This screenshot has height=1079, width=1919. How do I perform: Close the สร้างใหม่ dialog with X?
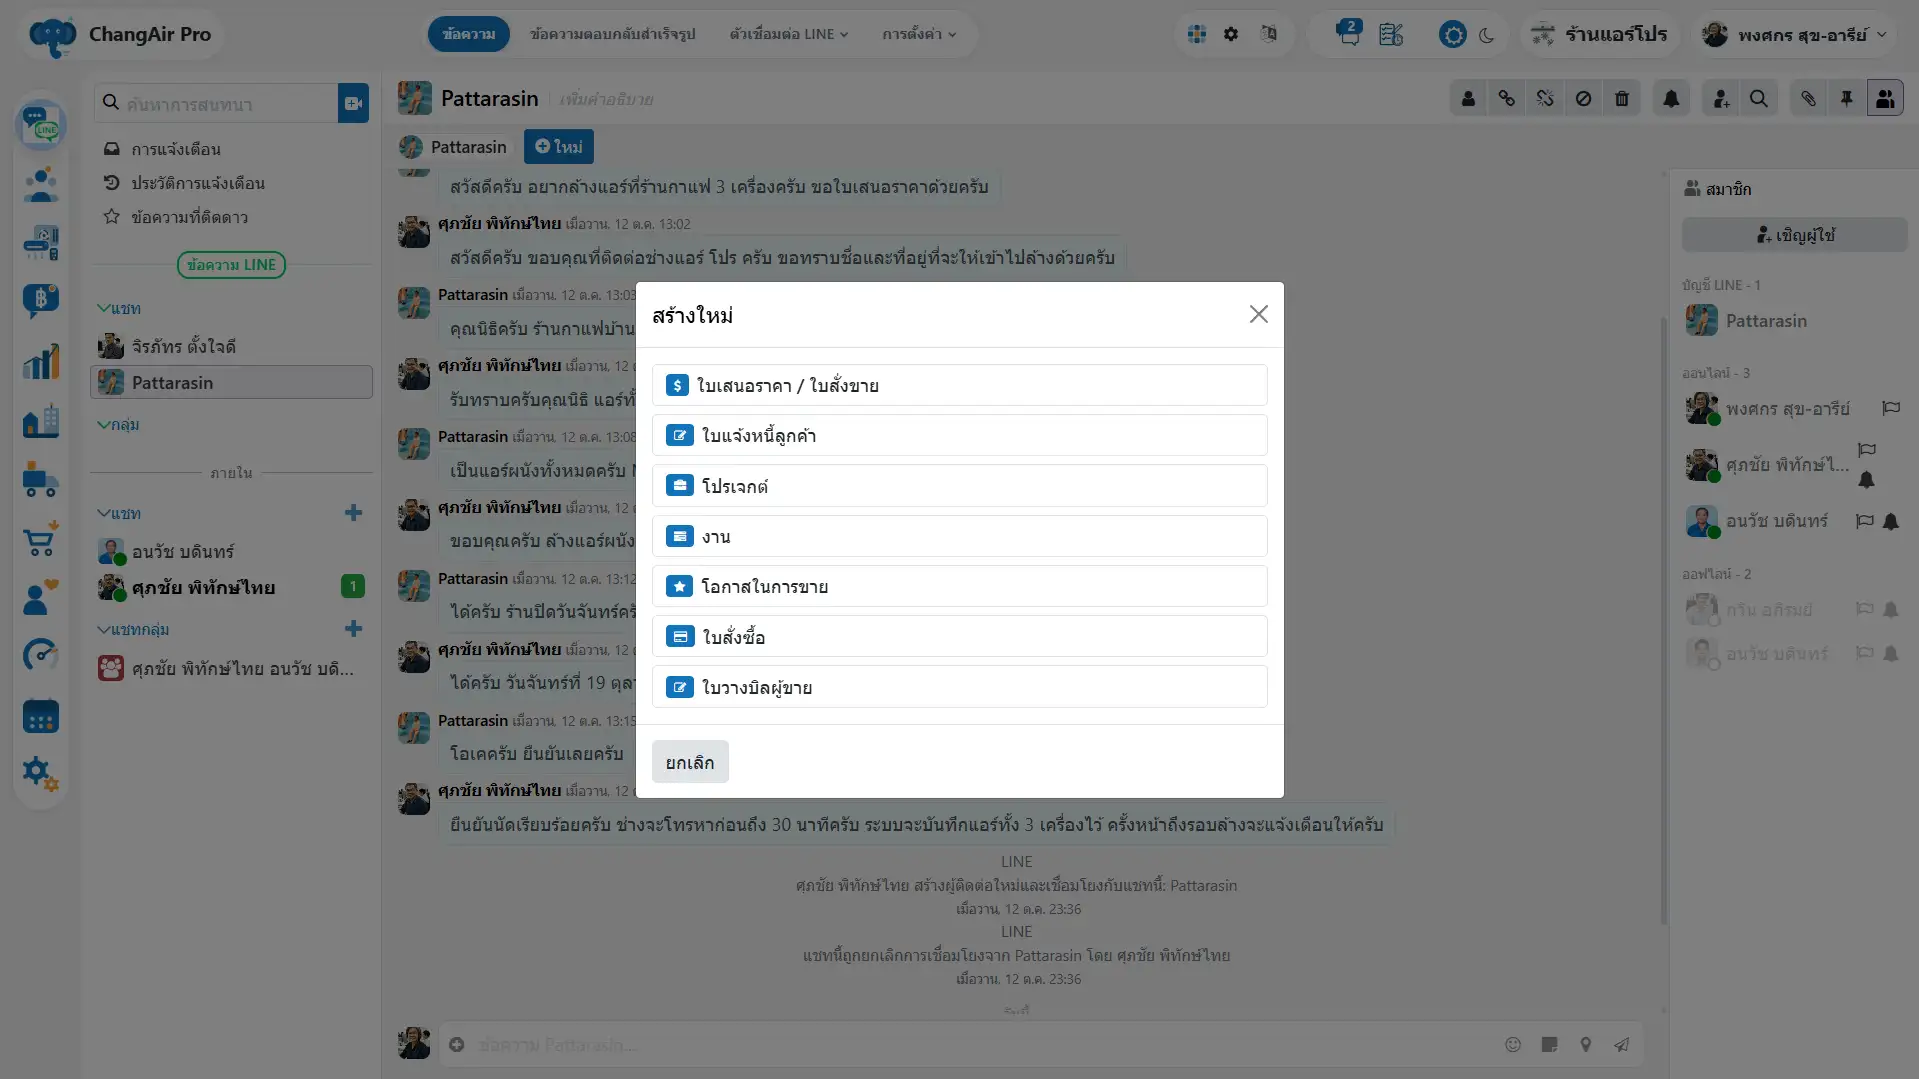1258,314
